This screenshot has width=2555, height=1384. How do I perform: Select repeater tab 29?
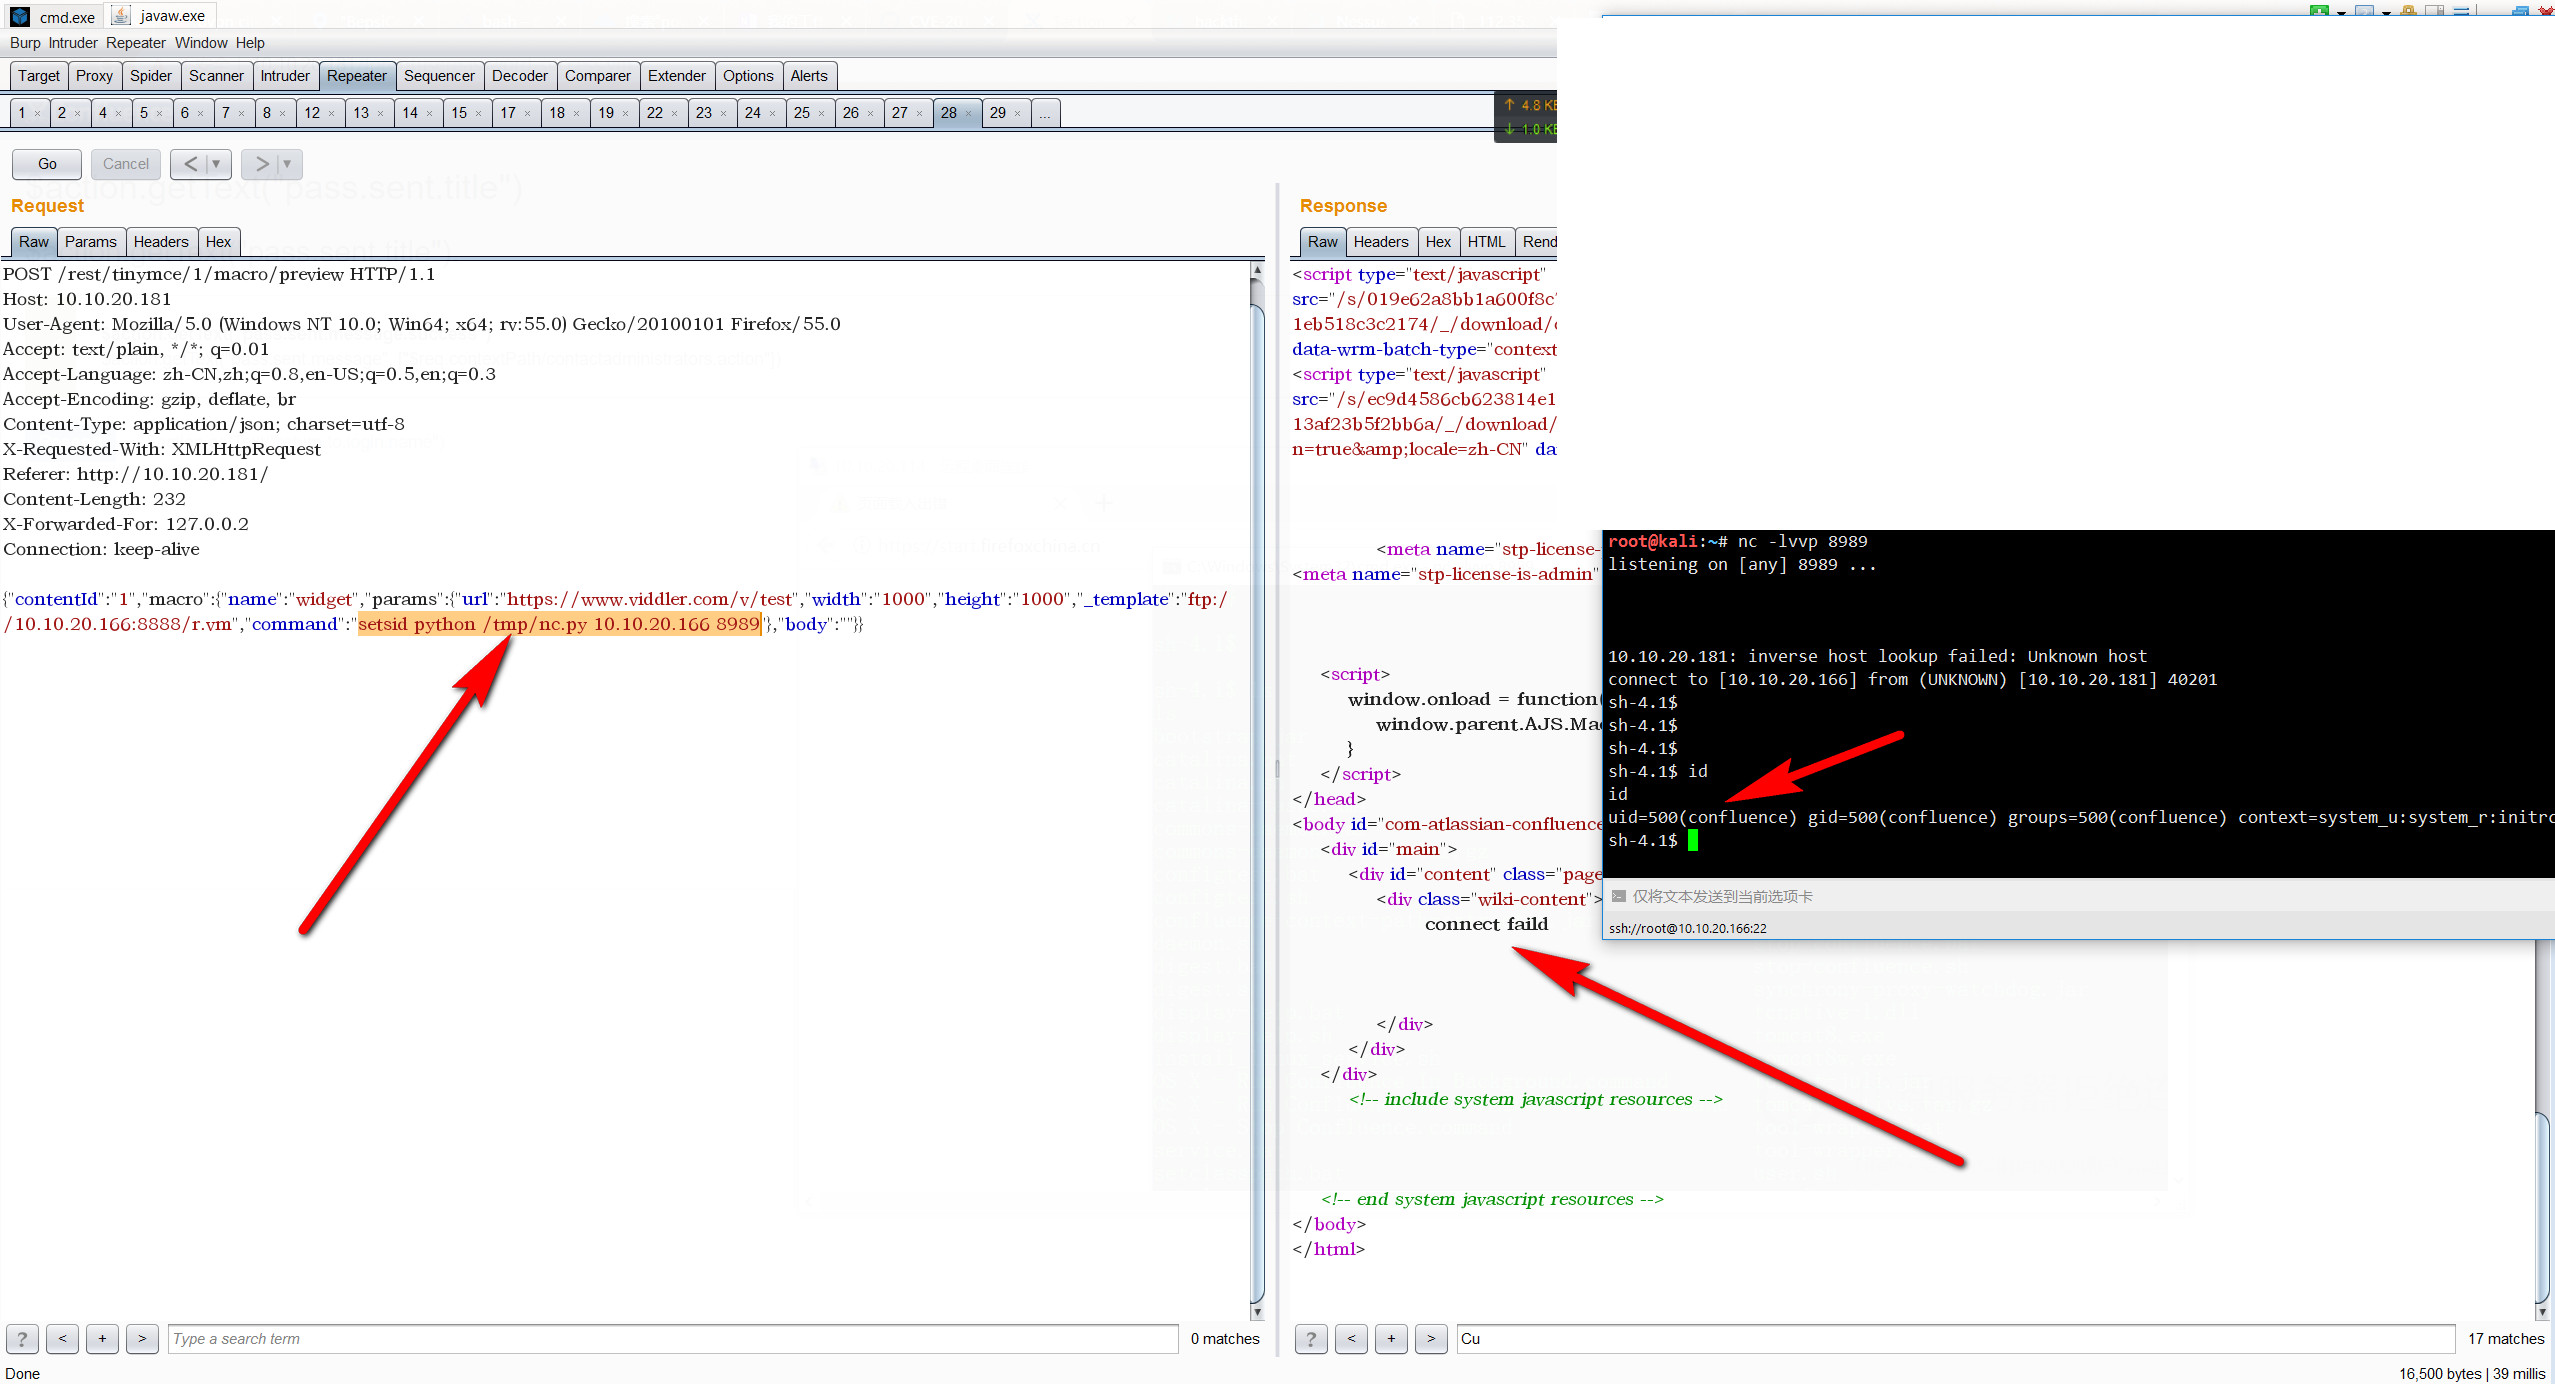[x=997, y=113]
